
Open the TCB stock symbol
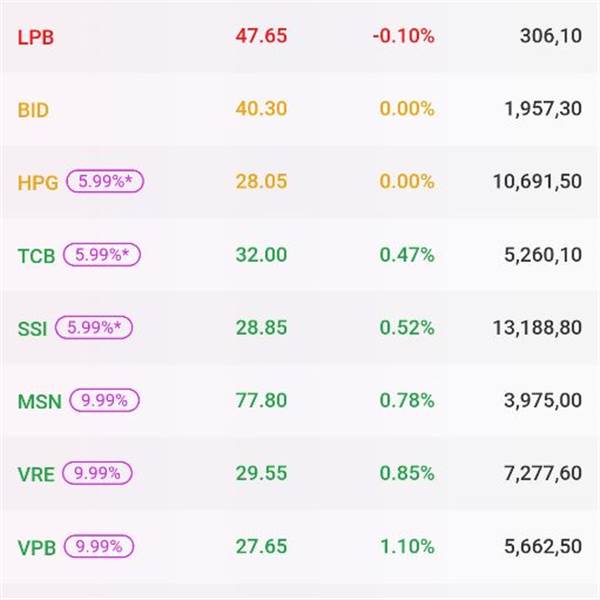37,255
